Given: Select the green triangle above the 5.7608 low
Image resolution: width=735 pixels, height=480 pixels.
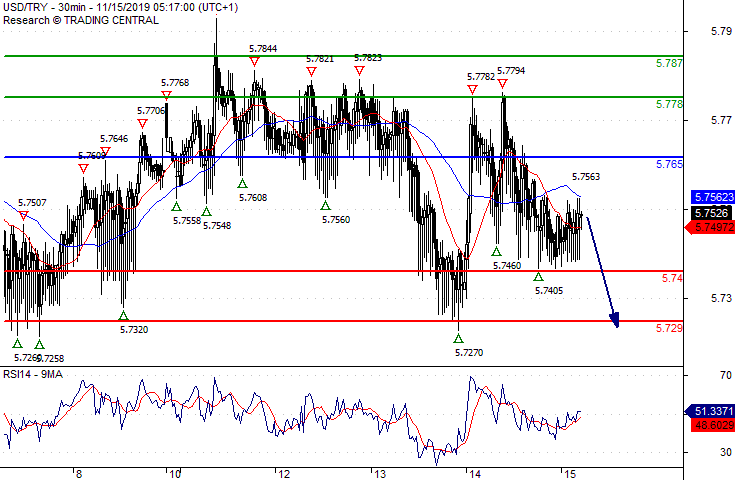Looking at the screenshot, I should tap(242, 183).
